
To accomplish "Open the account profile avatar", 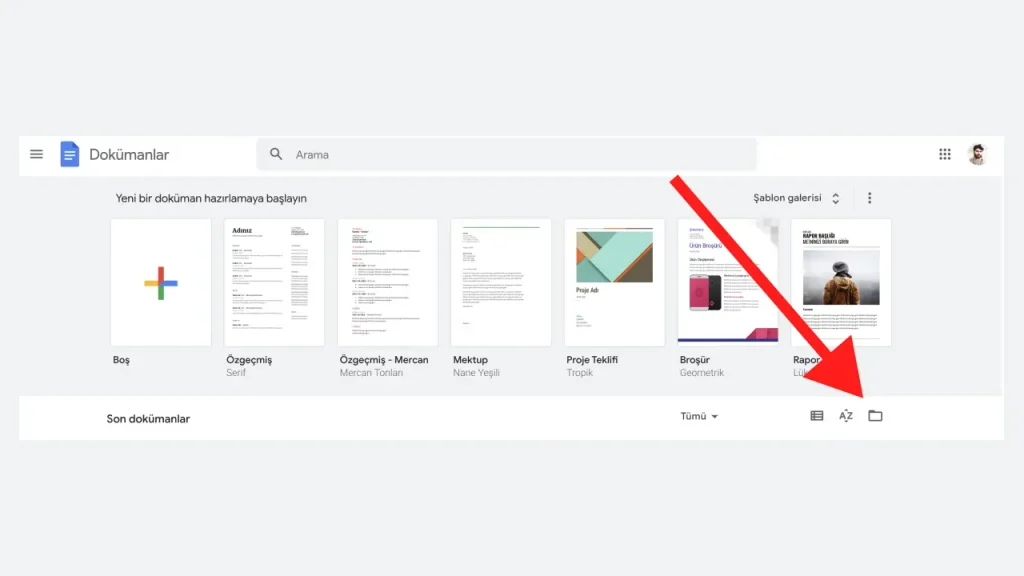I will pyautogui.click(x=977, y=154).
